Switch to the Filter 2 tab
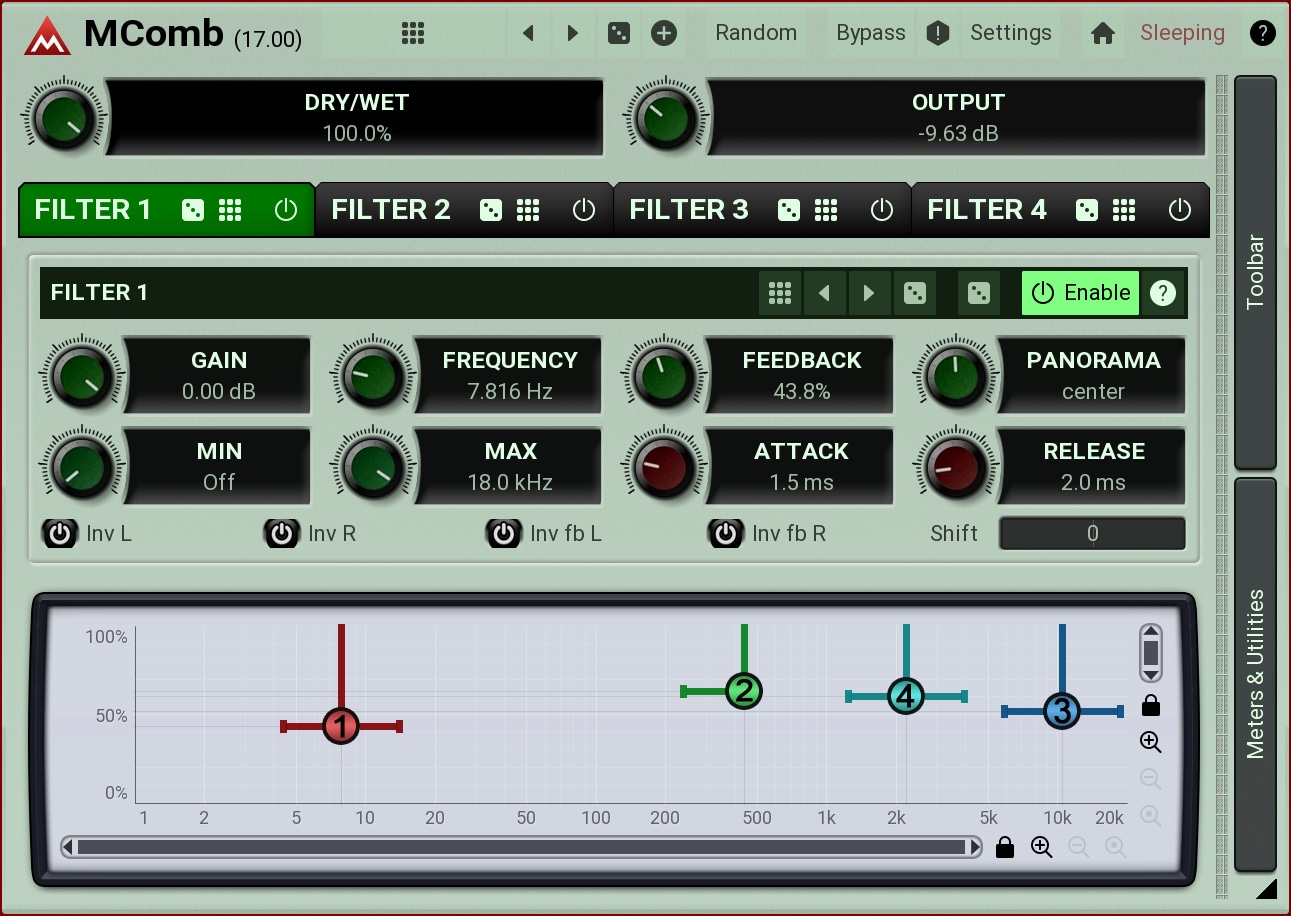 tap(391, 210)
